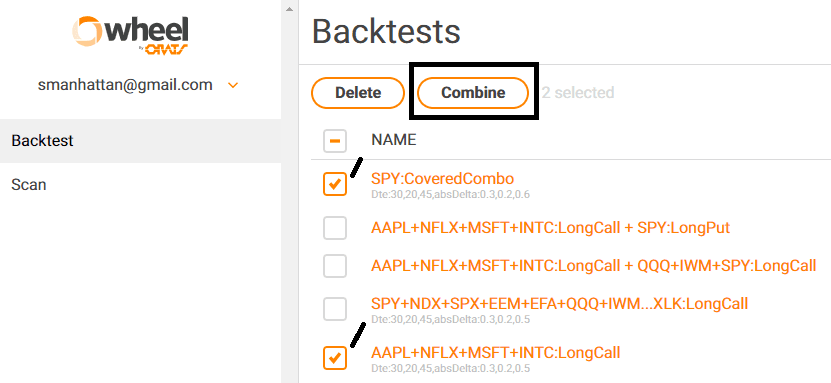The height and width of the screenshot is (383, 831).
Task: Uncheck the AAPL+NFLX+MSFT+INTC:LongCall checkbox
Action: point(335,358)
